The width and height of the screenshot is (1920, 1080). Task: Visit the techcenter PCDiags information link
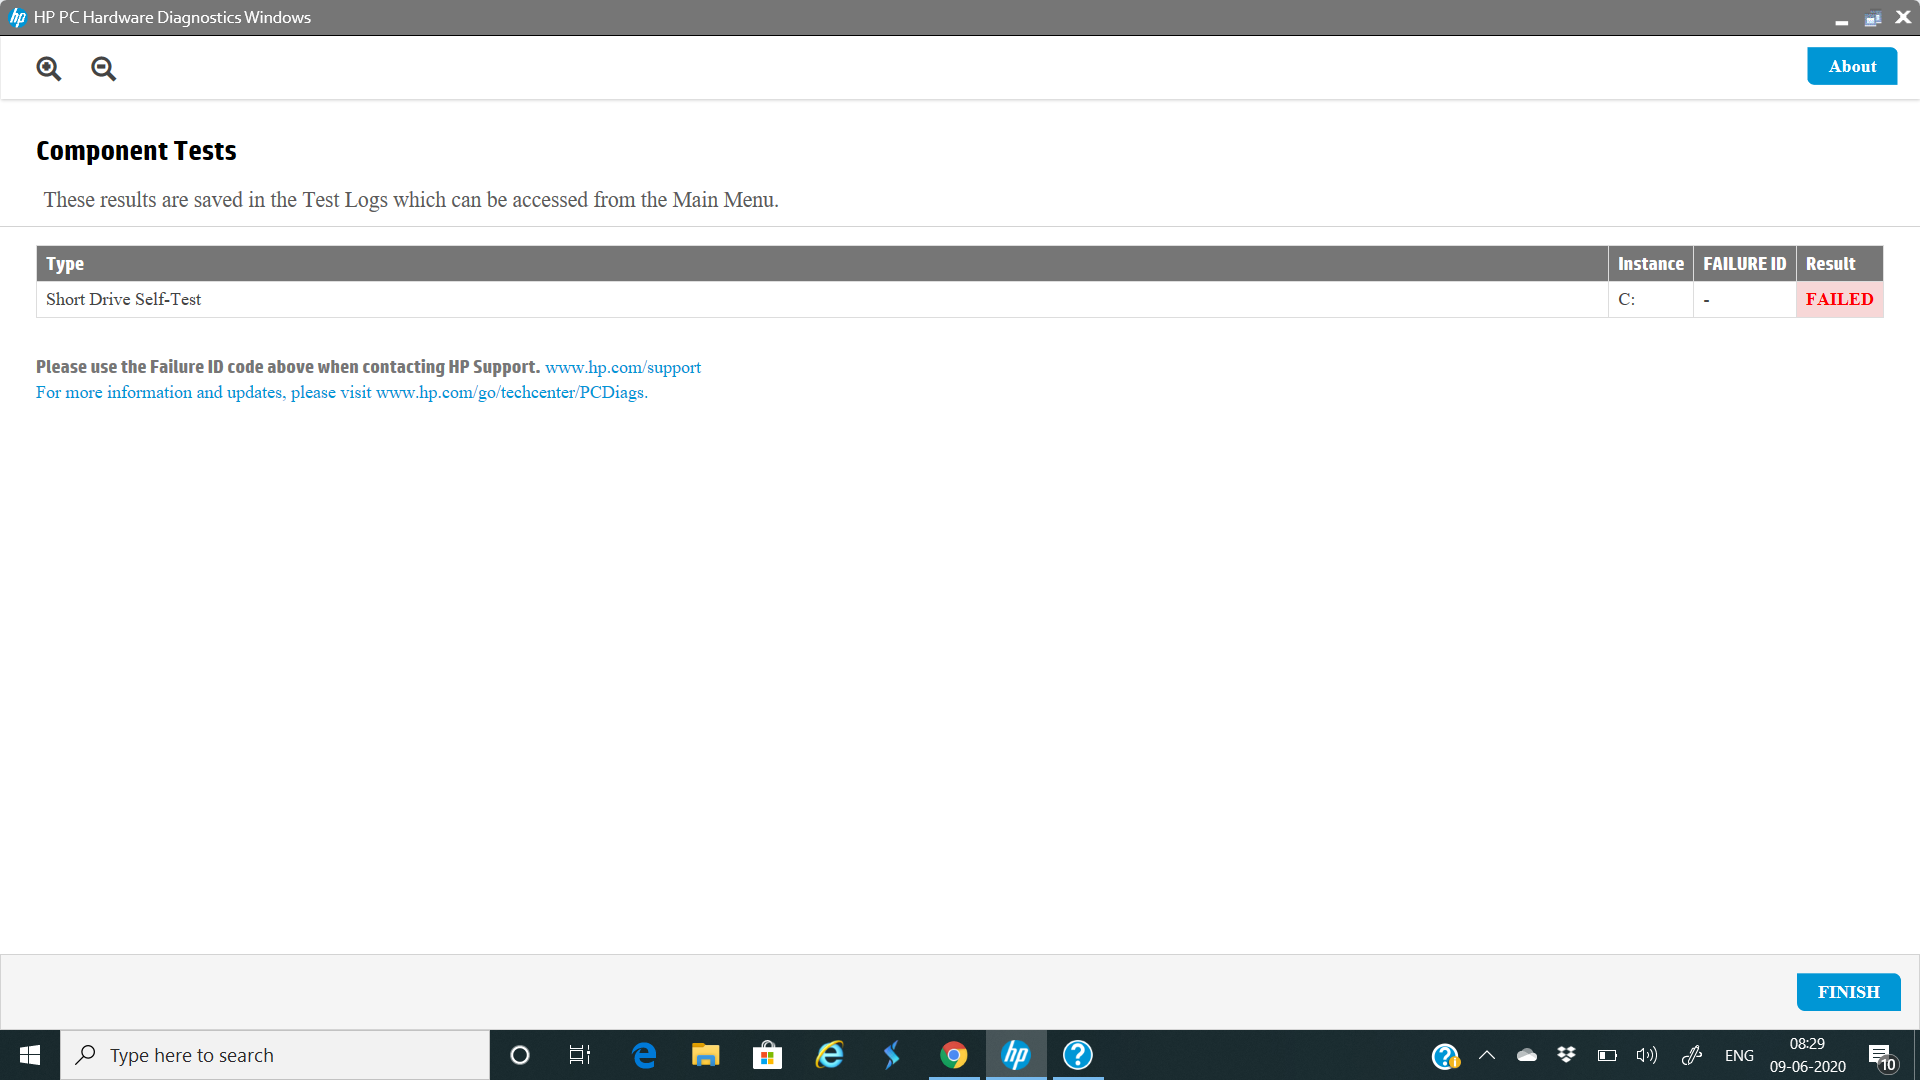(510, 392)
